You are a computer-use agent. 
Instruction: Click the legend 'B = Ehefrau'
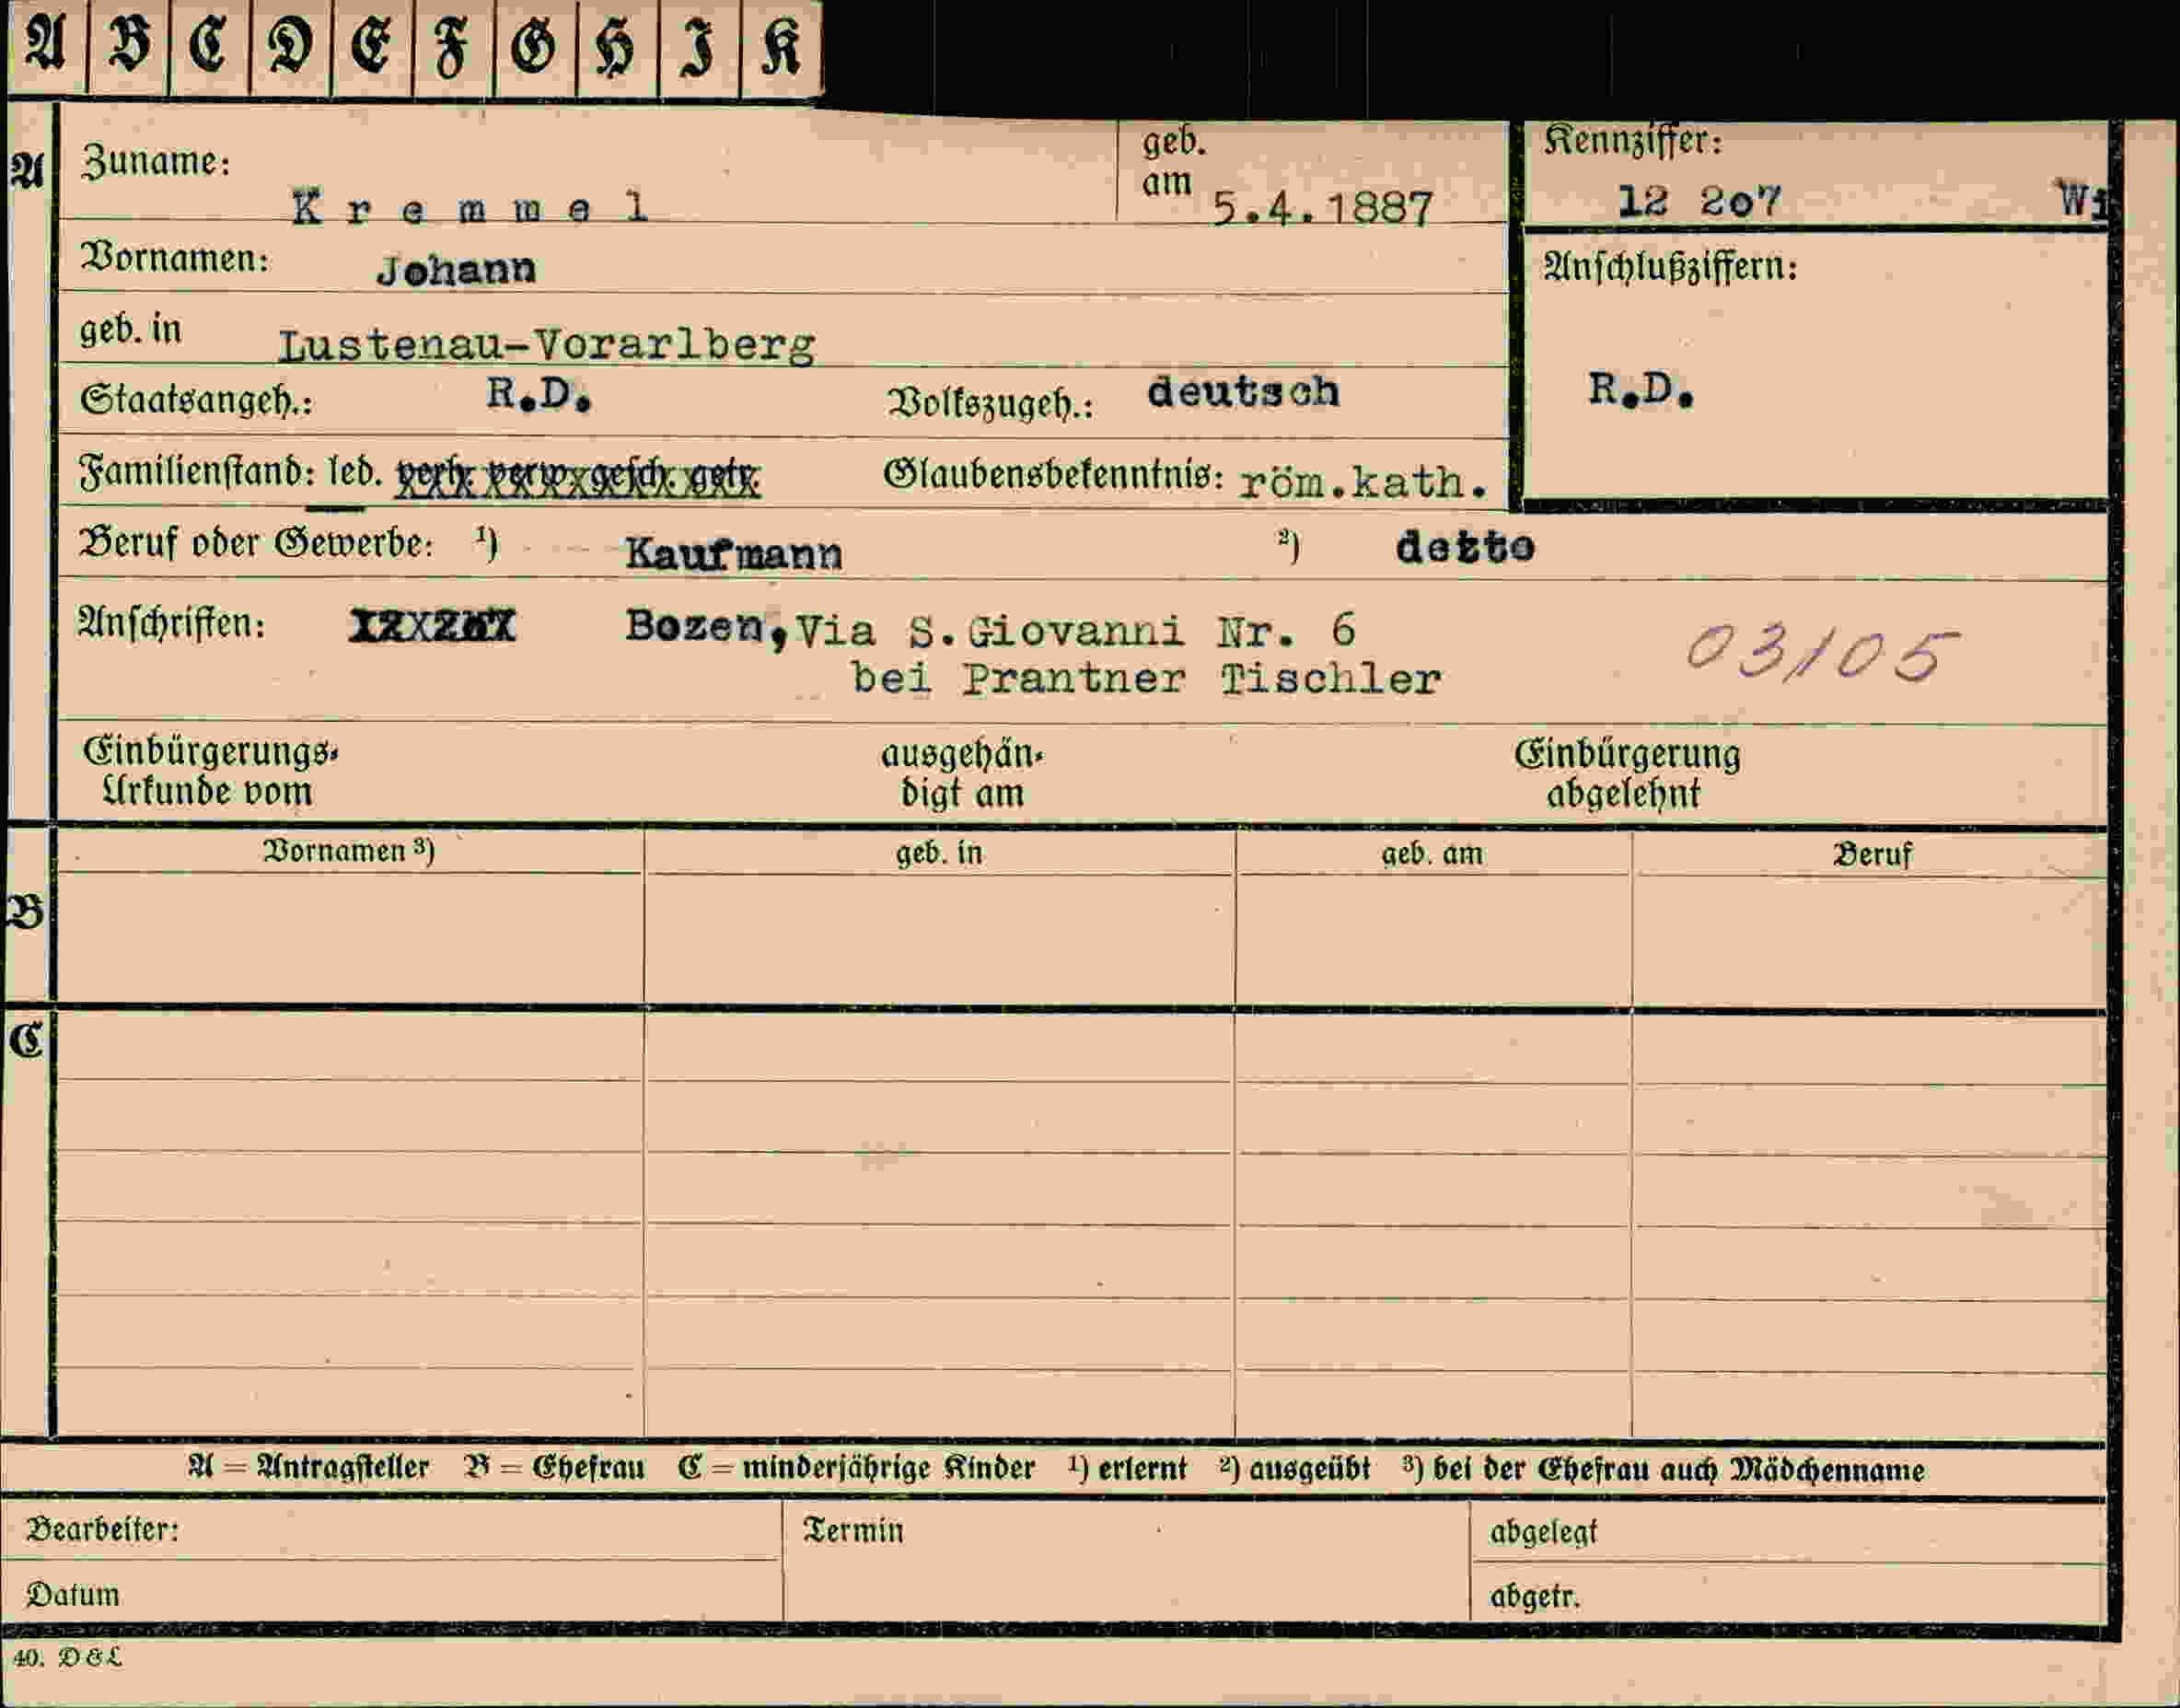(555, 1467)
